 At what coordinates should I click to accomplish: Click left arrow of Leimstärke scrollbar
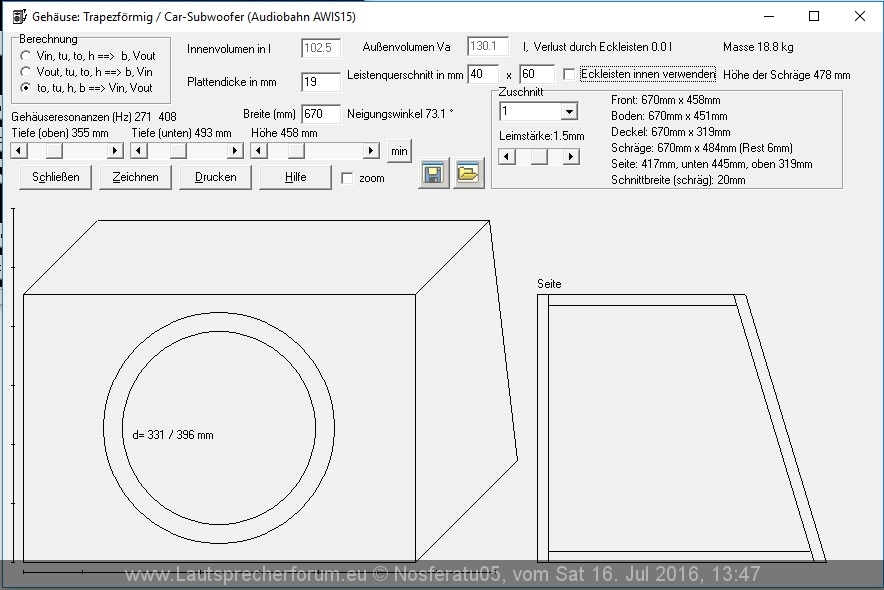pos(507,157)
